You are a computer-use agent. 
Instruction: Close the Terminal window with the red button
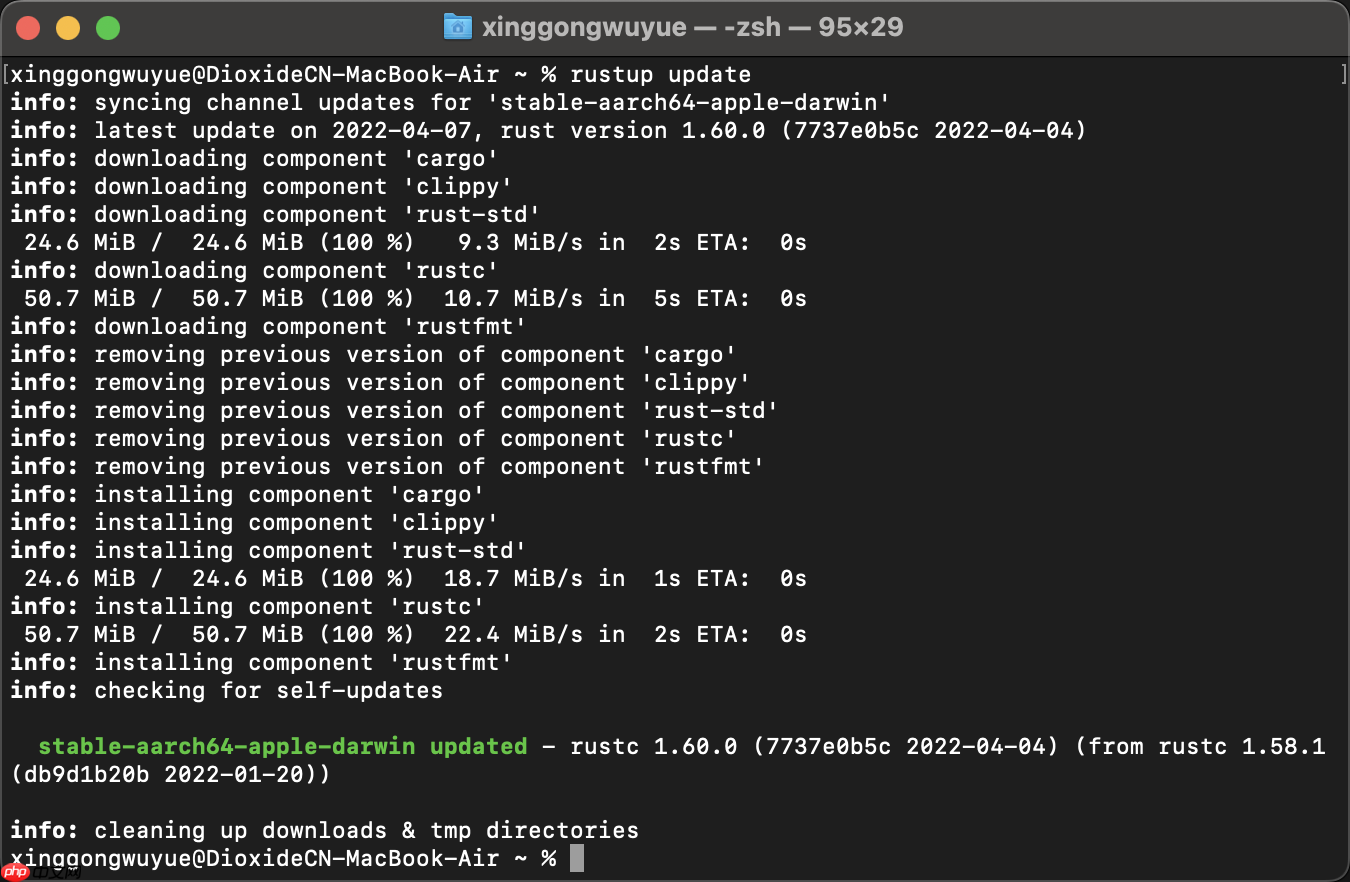tap(28, 28)
